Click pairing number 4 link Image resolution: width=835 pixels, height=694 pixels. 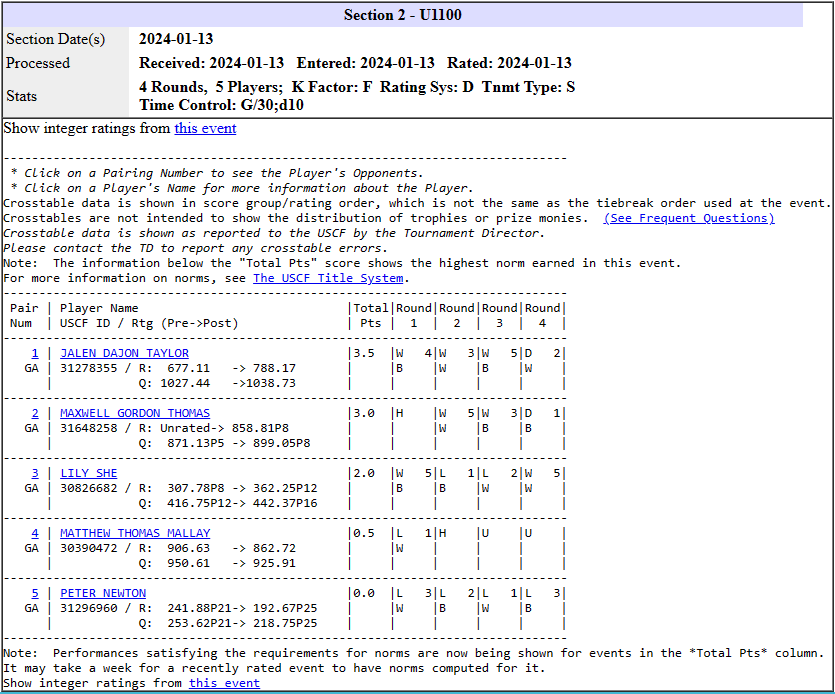click(34, 533)
